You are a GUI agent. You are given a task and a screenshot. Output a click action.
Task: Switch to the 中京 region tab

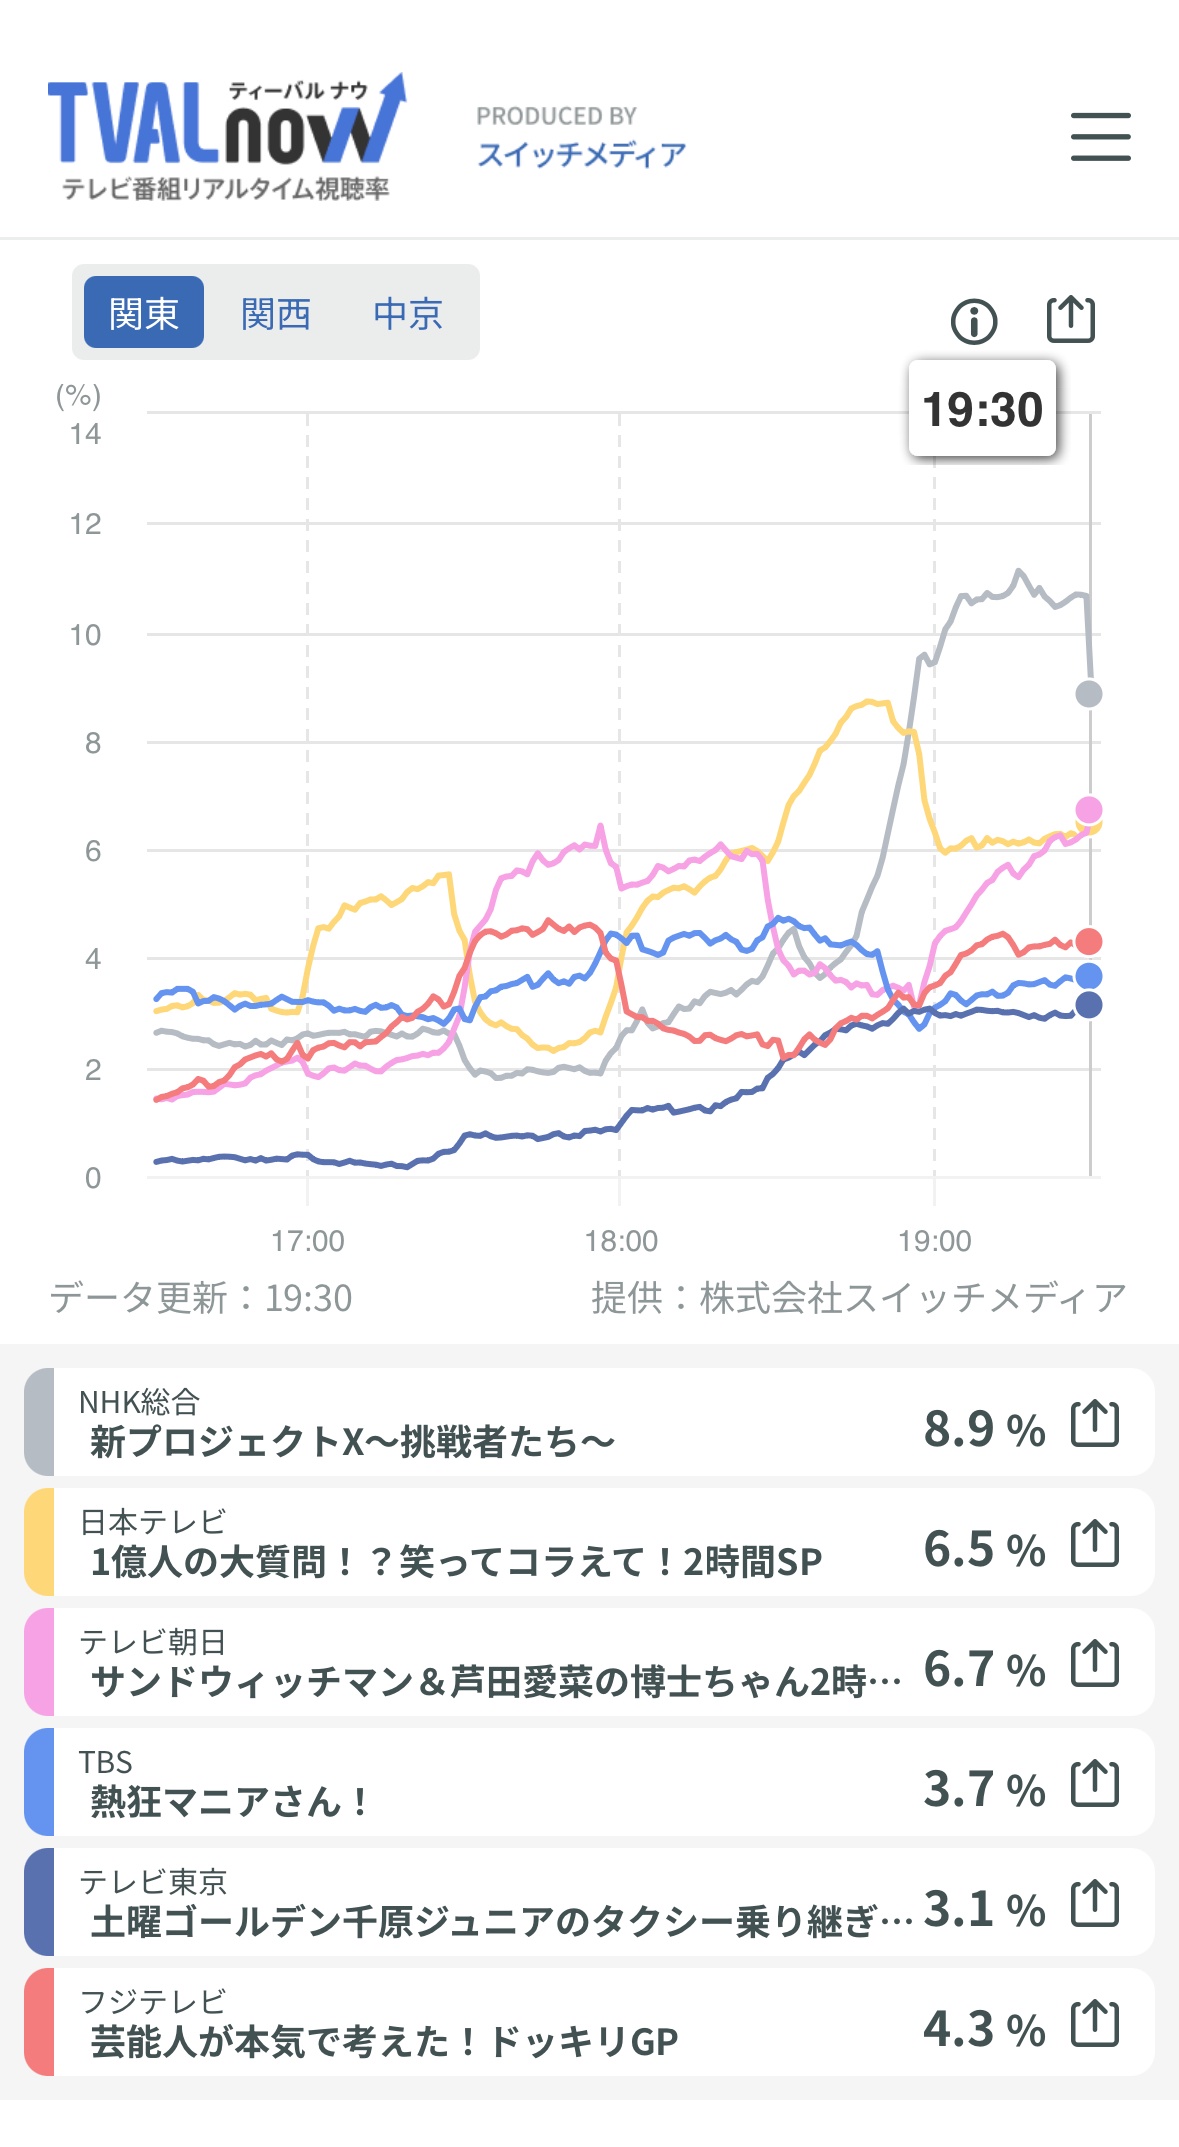[x=408, y=313]
